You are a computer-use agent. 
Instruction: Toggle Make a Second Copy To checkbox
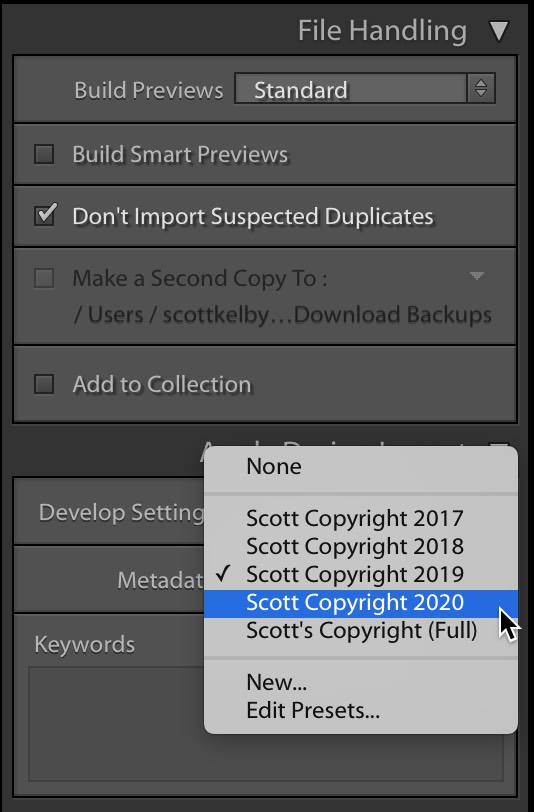44,278
